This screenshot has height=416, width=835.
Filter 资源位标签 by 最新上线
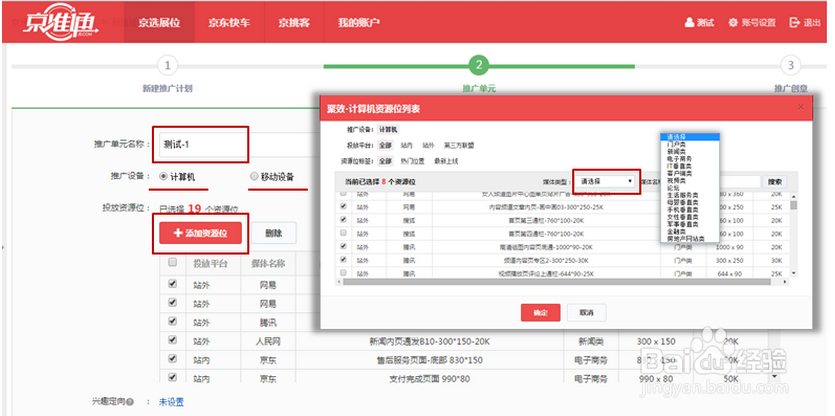[x=446, y=161]
